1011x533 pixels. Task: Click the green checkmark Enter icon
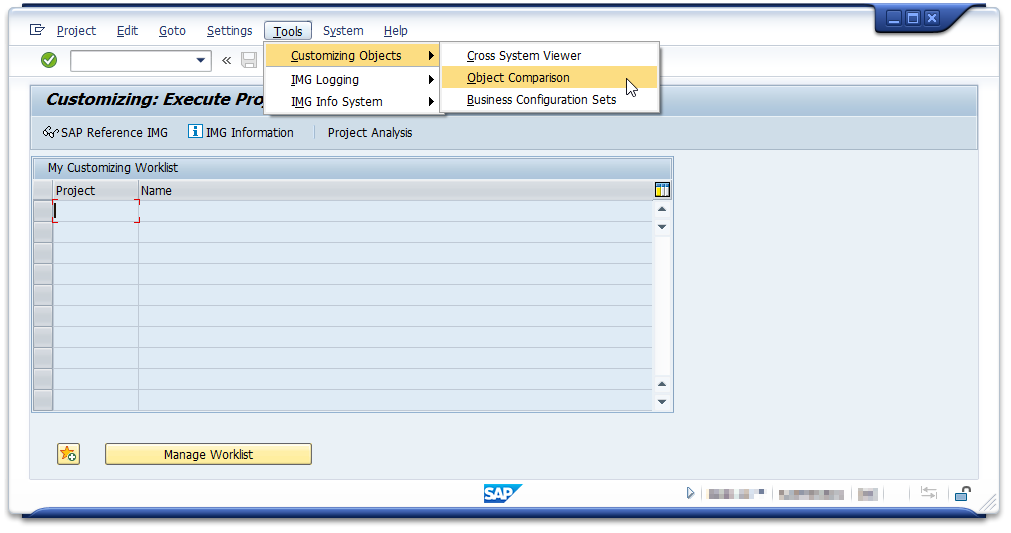49,61
